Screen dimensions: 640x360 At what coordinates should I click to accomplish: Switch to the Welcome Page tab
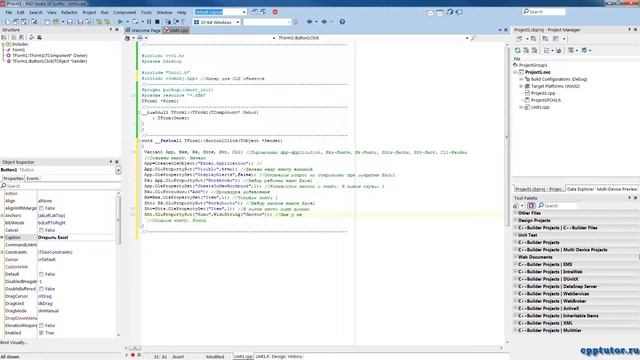click(x=143, y=30)
